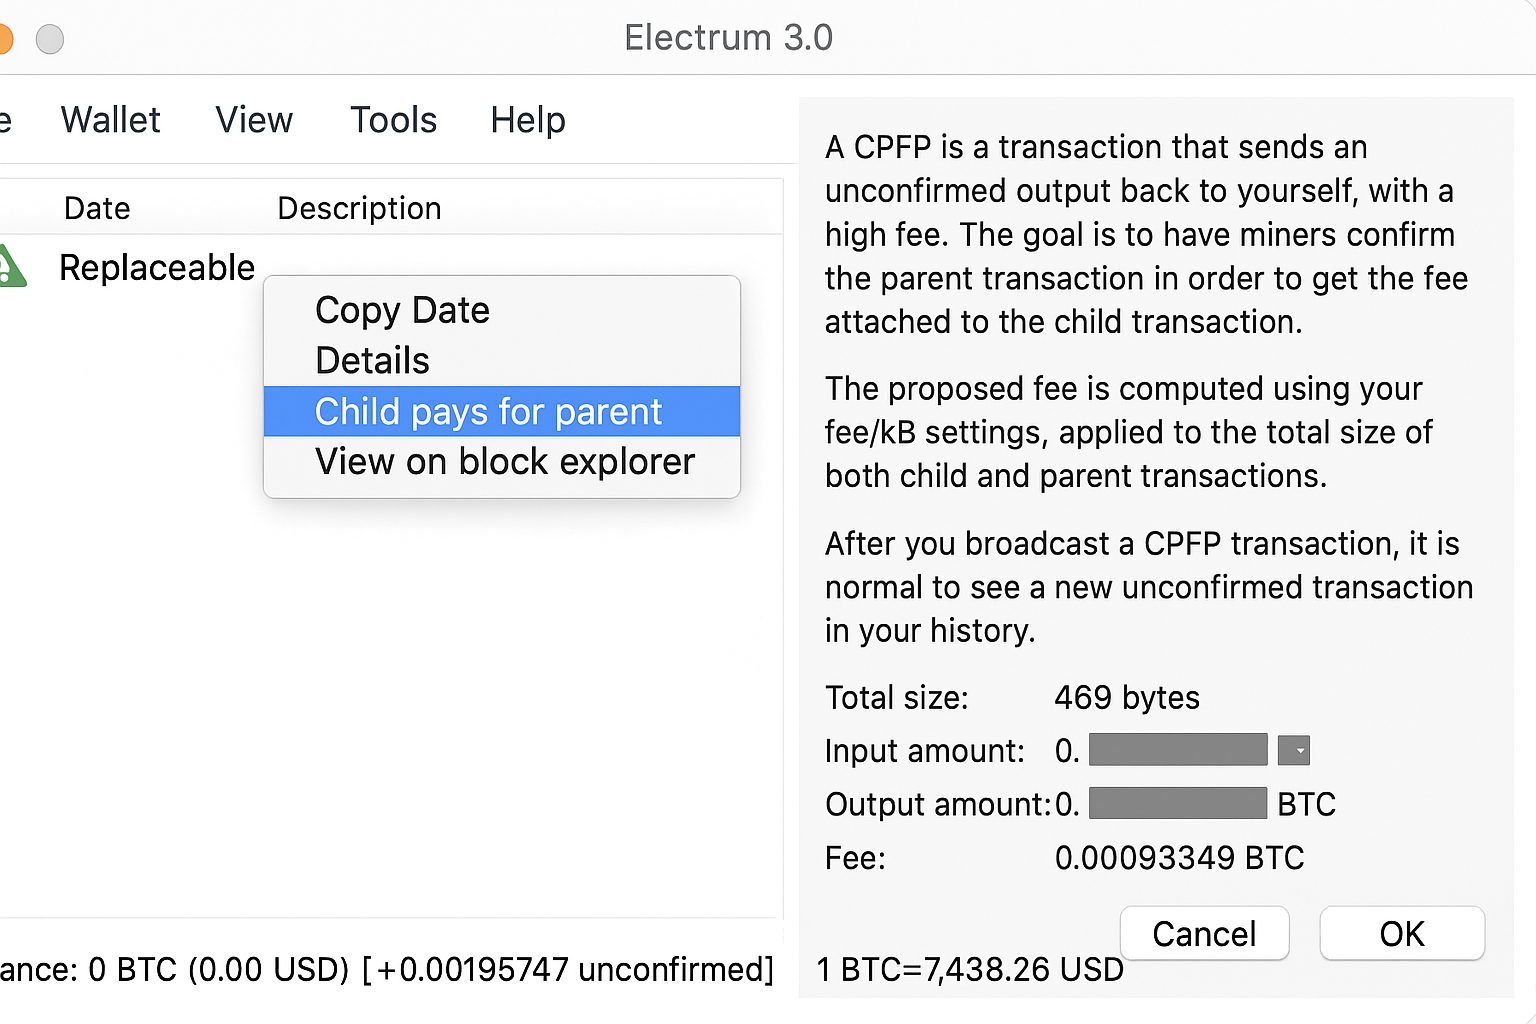This screenshot has height=1024, width=1536.
Task: Open the View menu
Action: pyautogui.click(x=253, y=120)
